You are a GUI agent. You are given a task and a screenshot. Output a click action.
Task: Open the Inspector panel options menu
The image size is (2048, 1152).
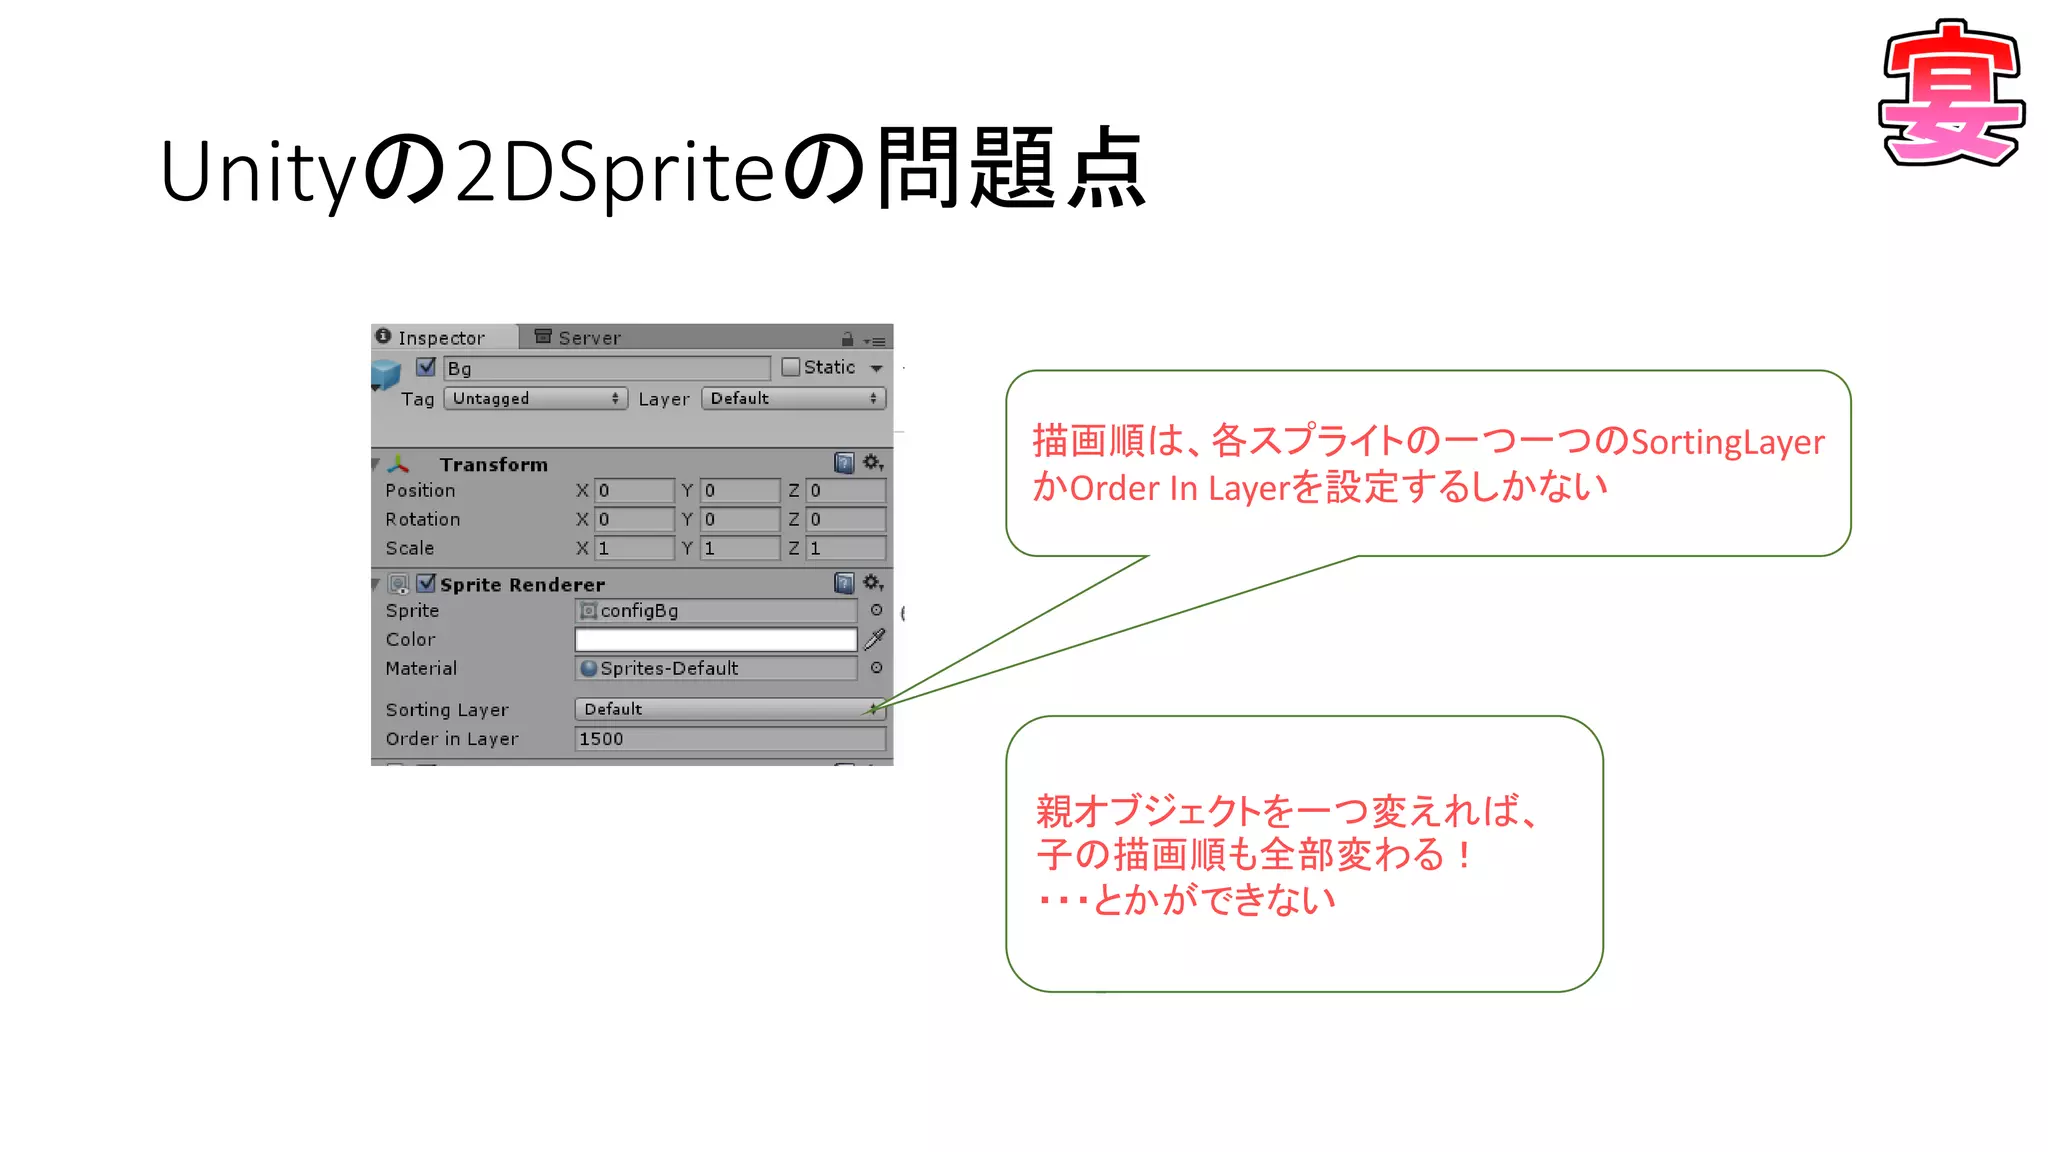tap(875, 341)
